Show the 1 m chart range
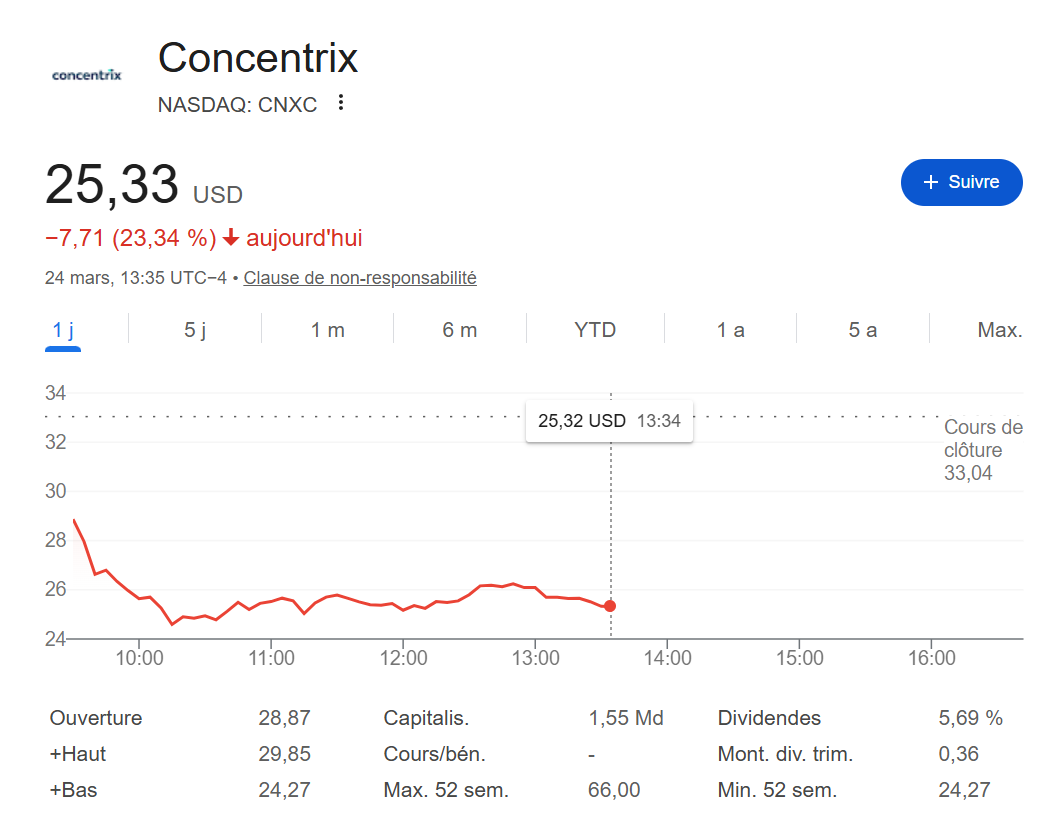 point(328,330)
